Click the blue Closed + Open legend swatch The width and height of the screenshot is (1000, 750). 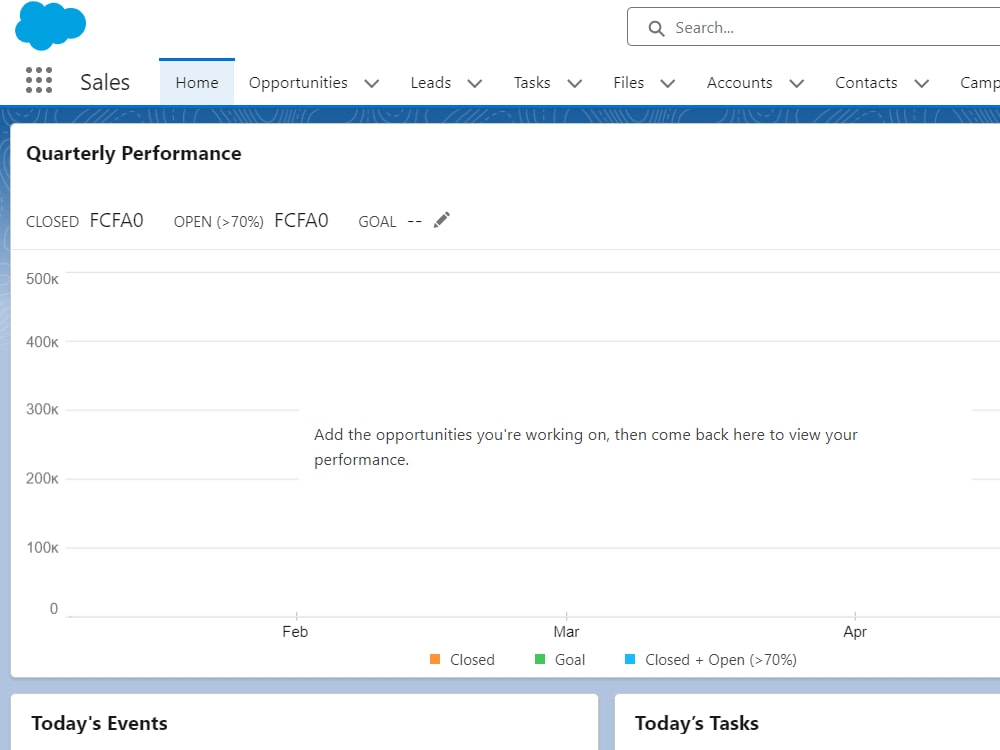pos(629,659)
